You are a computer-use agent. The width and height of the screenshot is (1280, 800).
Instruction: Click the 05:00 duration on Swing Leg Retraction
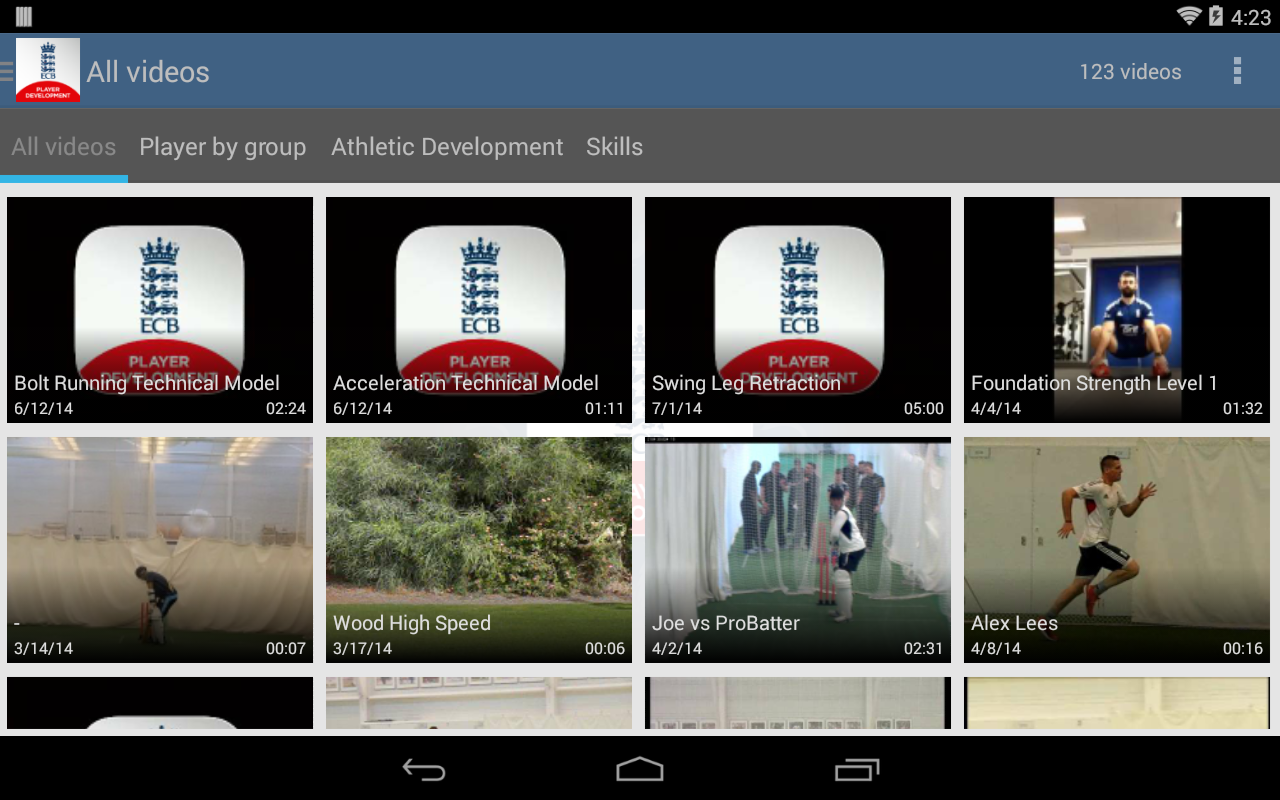pos(924,408)
